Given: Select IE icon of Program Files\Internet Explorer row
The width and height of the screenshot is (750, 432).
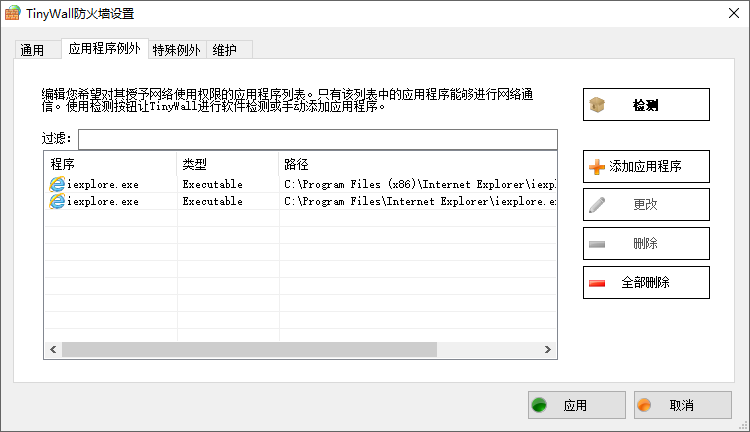Looking at the screenshot, I should (x=57, y=201).
